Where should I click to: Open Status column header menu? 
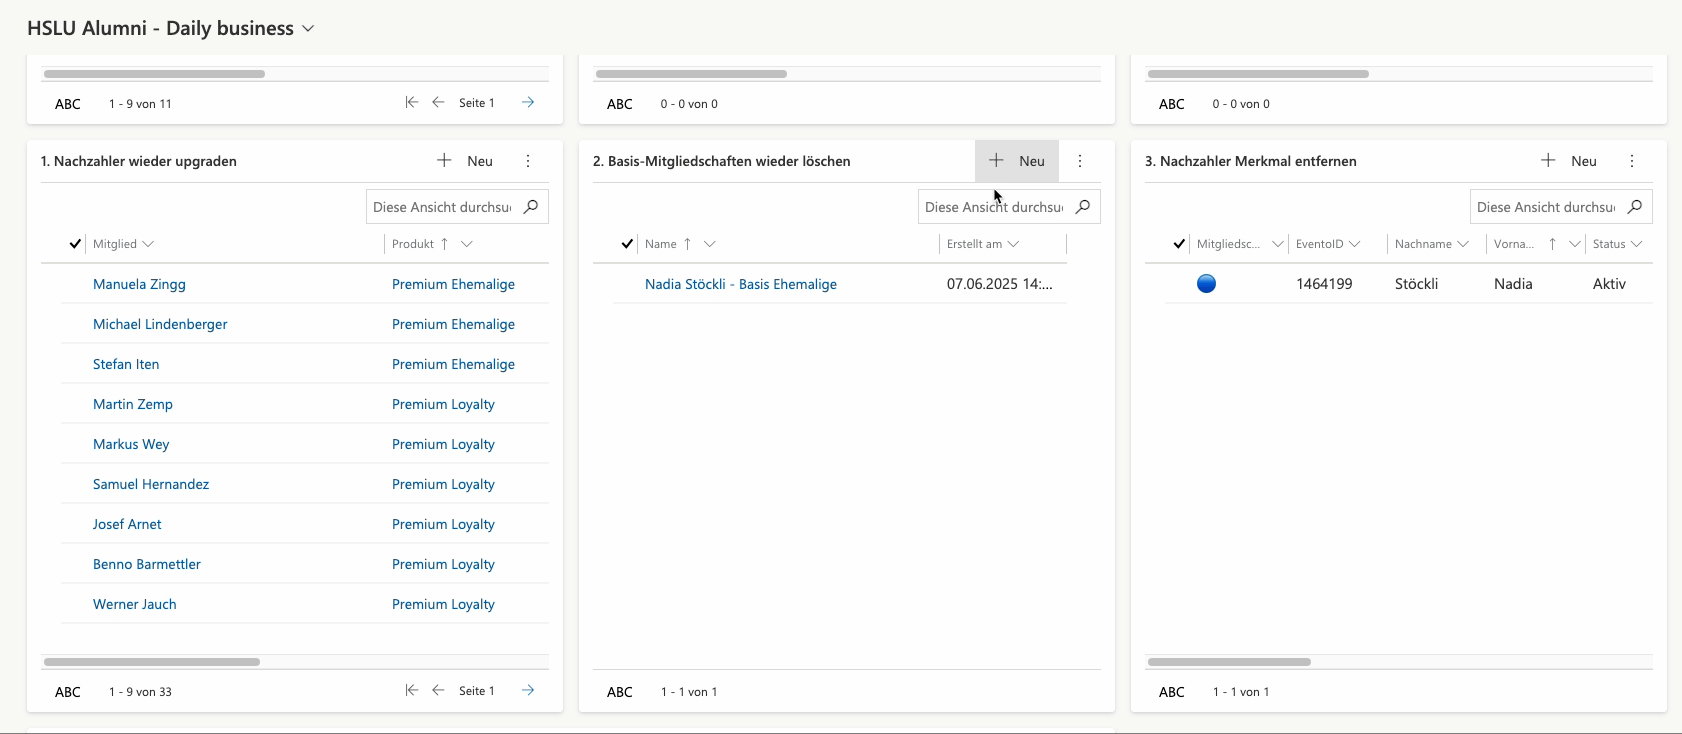tap(1617, 244)
